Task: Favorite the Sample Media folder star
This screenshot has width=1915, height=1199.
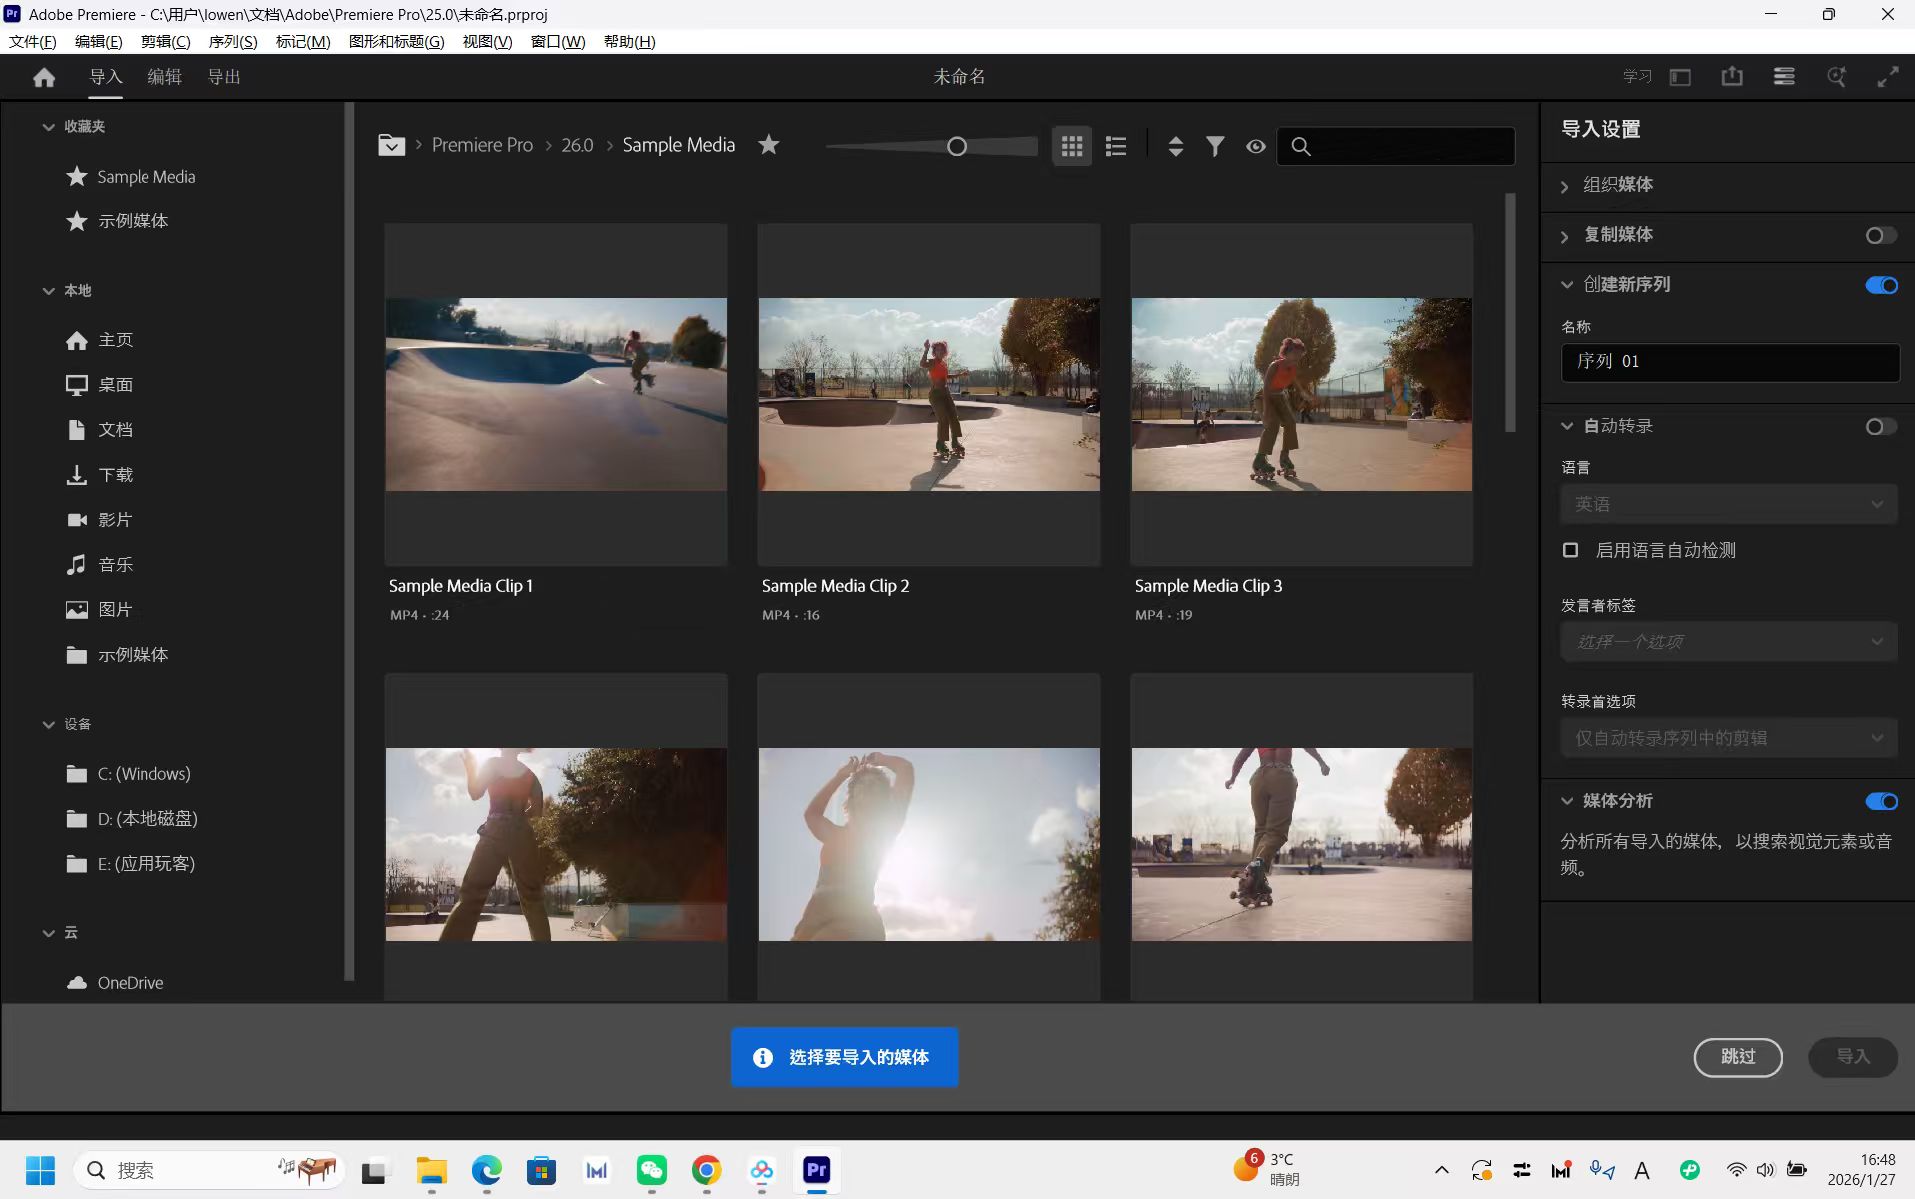Action: point(768,145)
